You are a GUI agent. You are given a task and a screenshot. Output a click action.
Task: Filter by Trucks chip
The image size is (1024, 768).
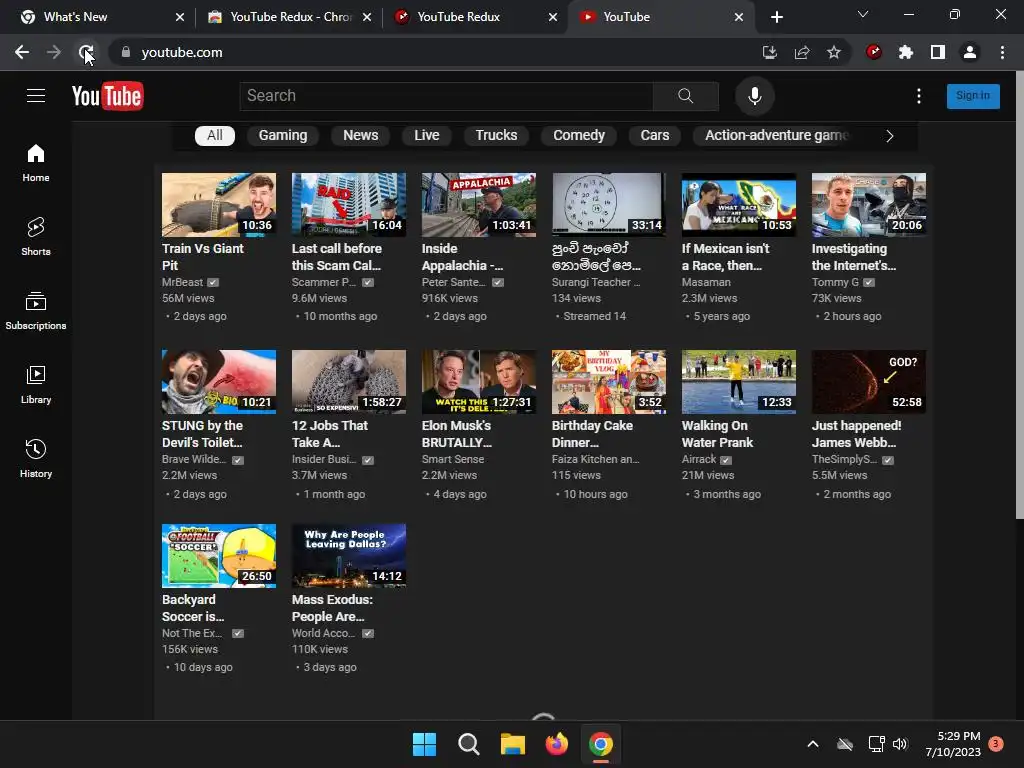coord(496,135)
